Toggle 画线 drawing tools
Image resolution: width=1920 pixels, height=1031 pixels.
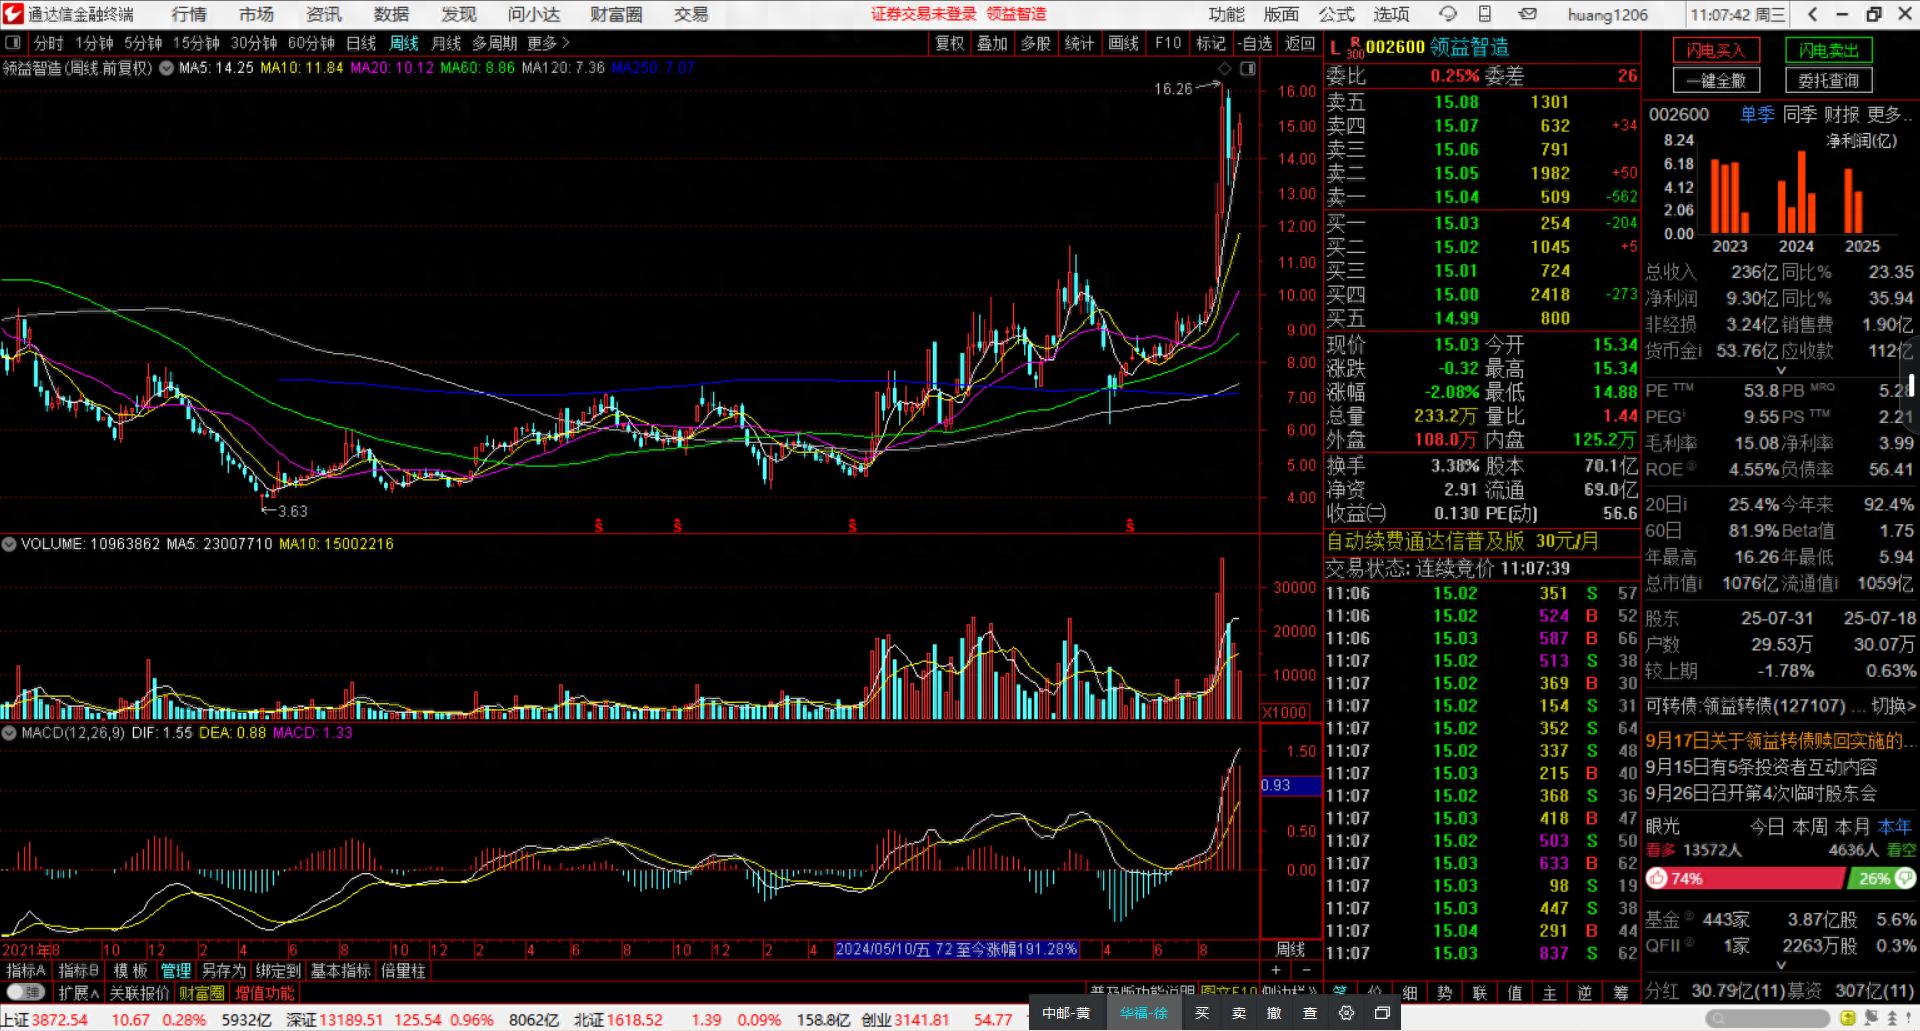(x=1124, y=43)
